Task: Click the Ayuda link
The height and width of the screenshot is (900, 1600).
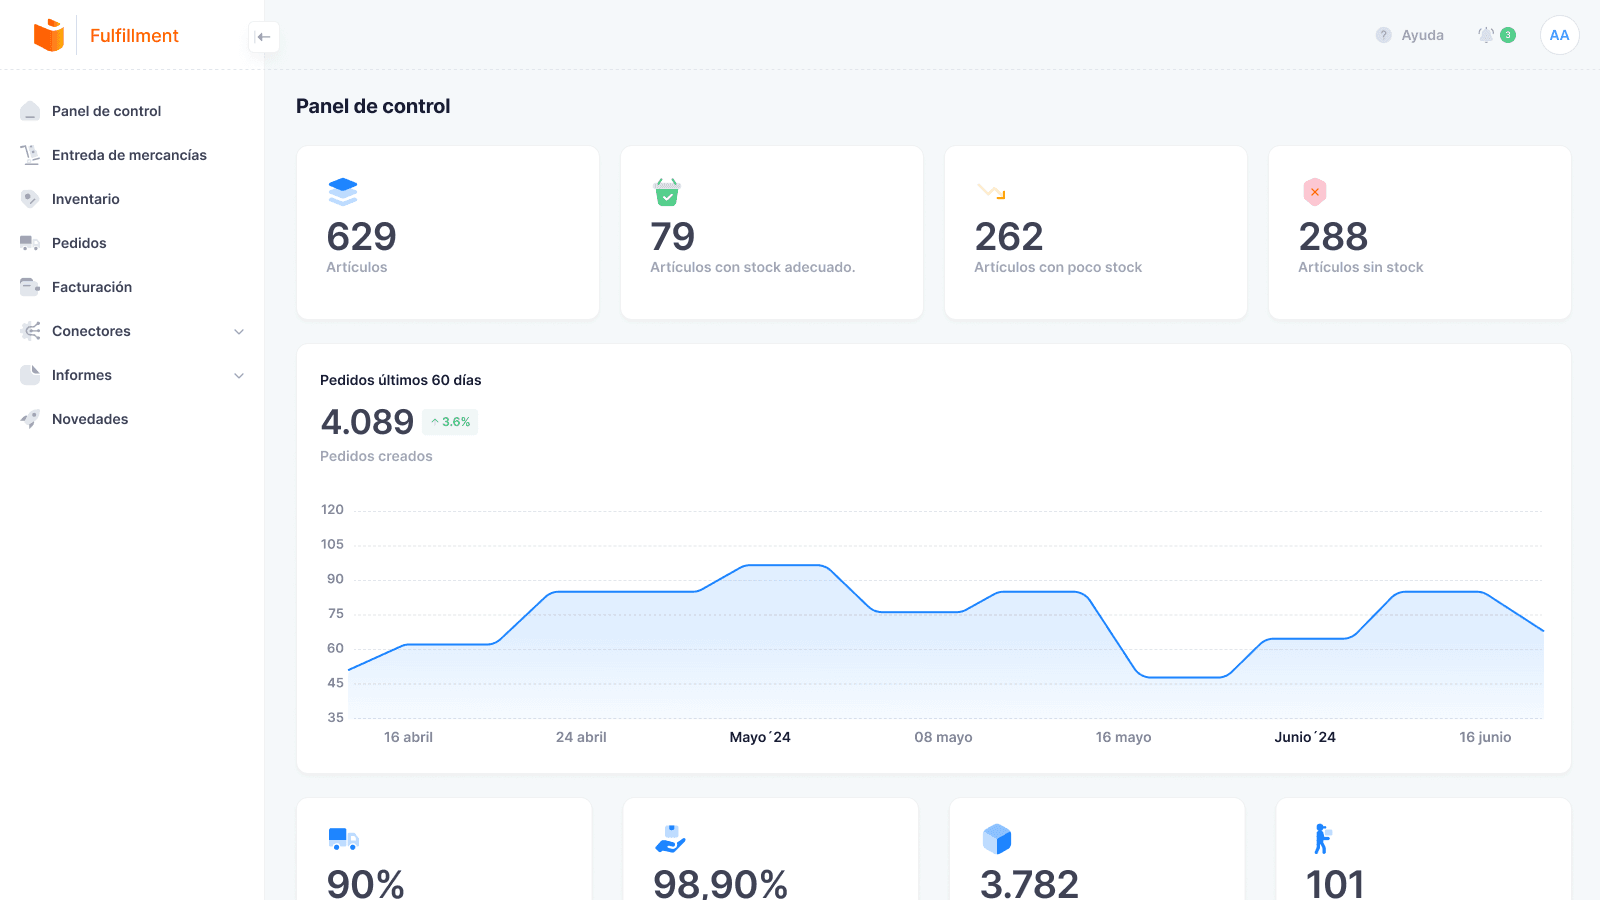Action: click(x=1422, y=35)
